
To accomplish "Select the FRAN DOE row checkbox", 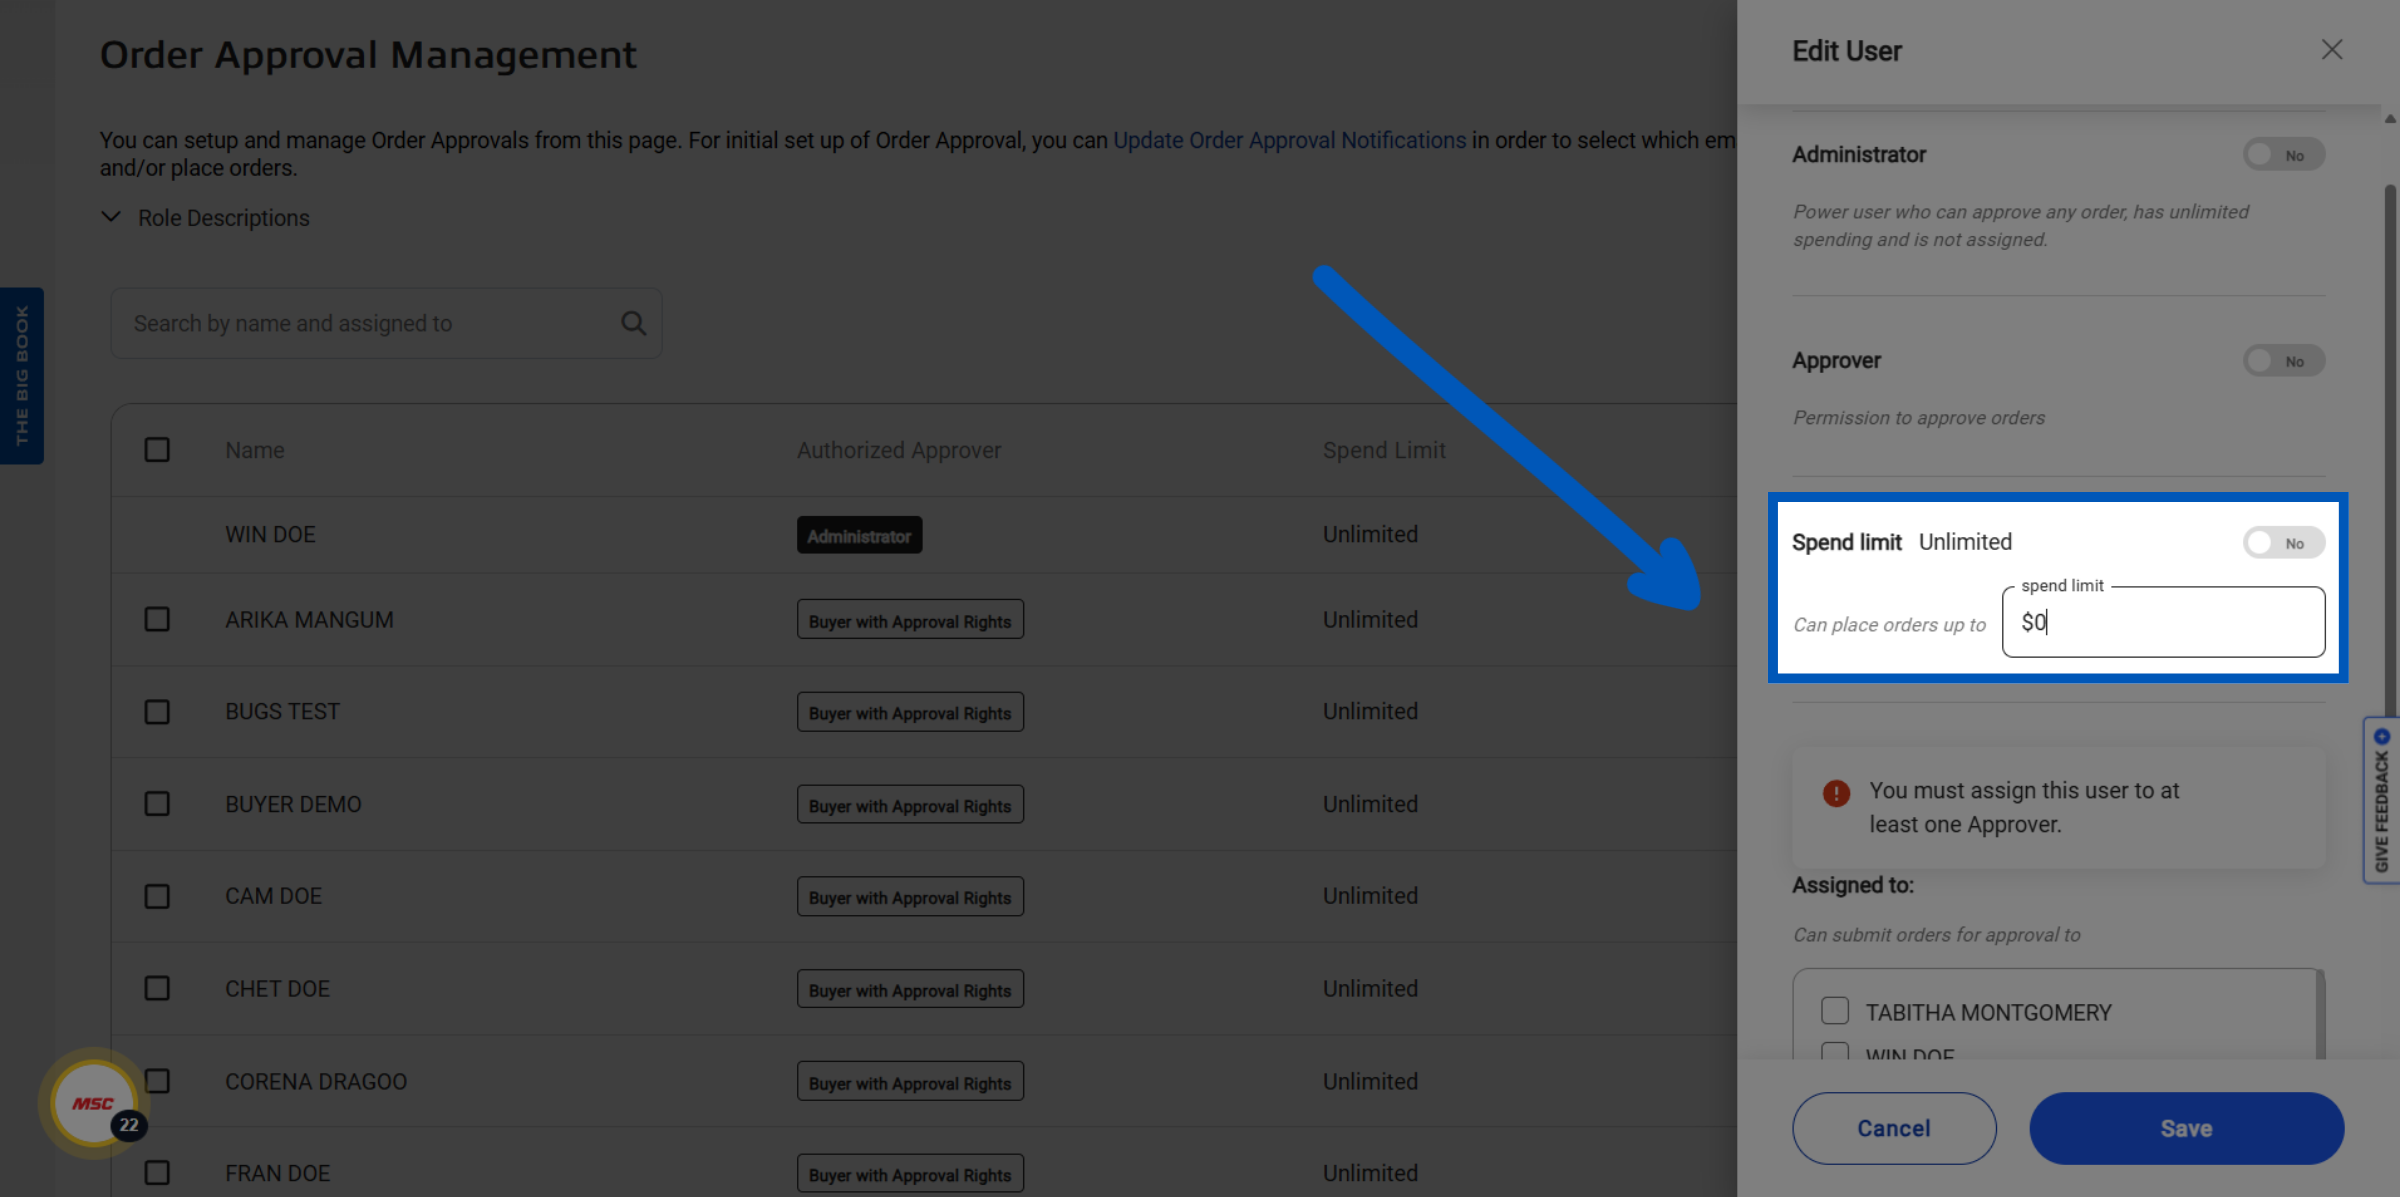I will click(x=157, y=1173).
